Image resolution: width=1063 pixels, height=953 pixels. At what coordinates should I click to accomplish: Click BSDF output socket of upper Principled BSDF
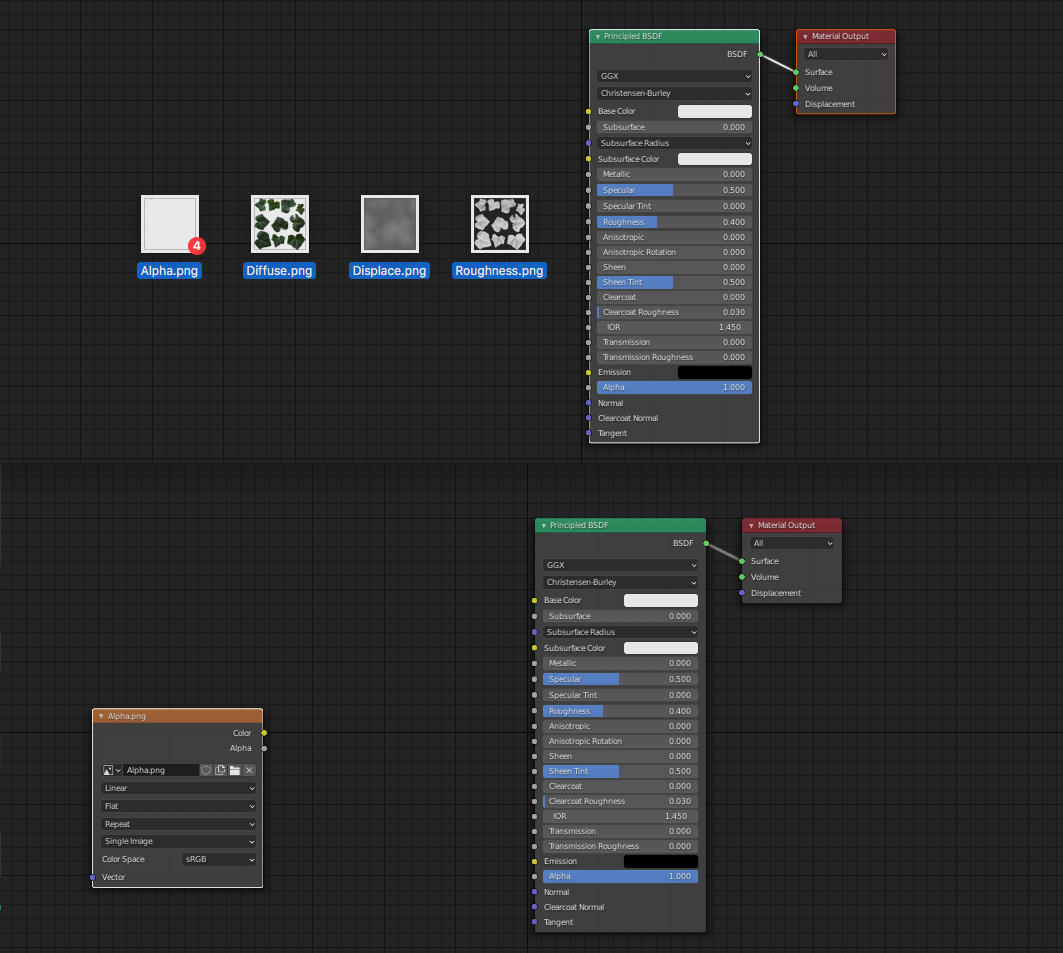pyautogui.click(x=760, y=54)
